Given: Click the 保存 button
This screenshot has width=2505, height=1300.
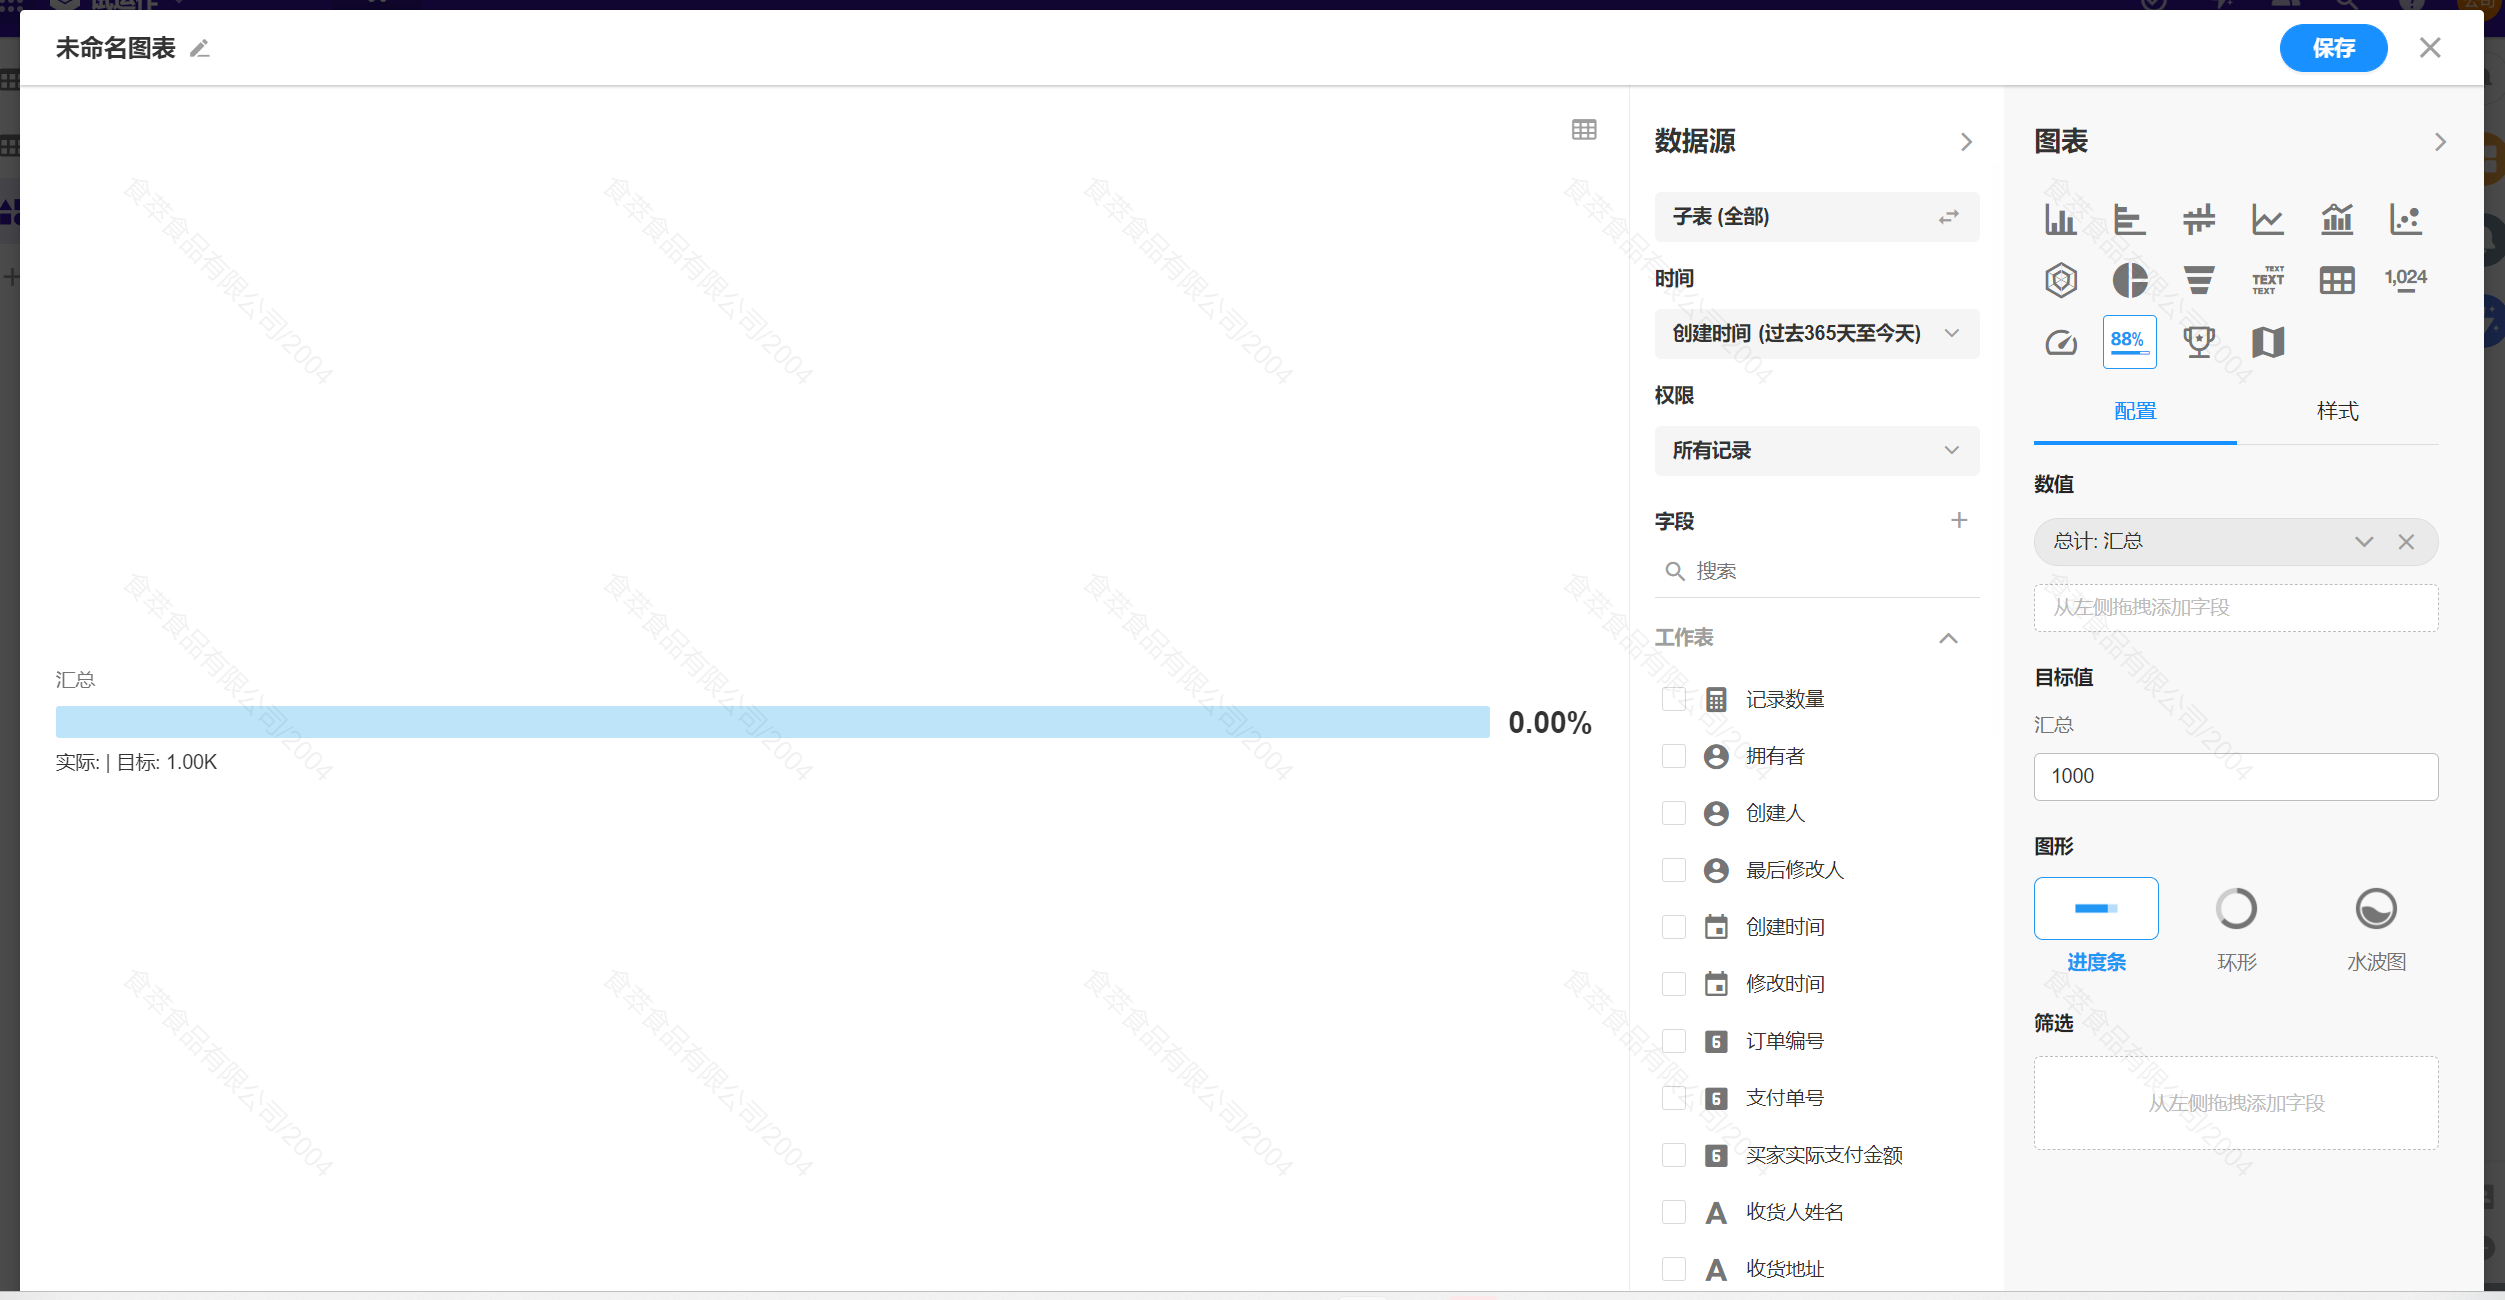Looking at the screenshot, I should click(2333, 47).
